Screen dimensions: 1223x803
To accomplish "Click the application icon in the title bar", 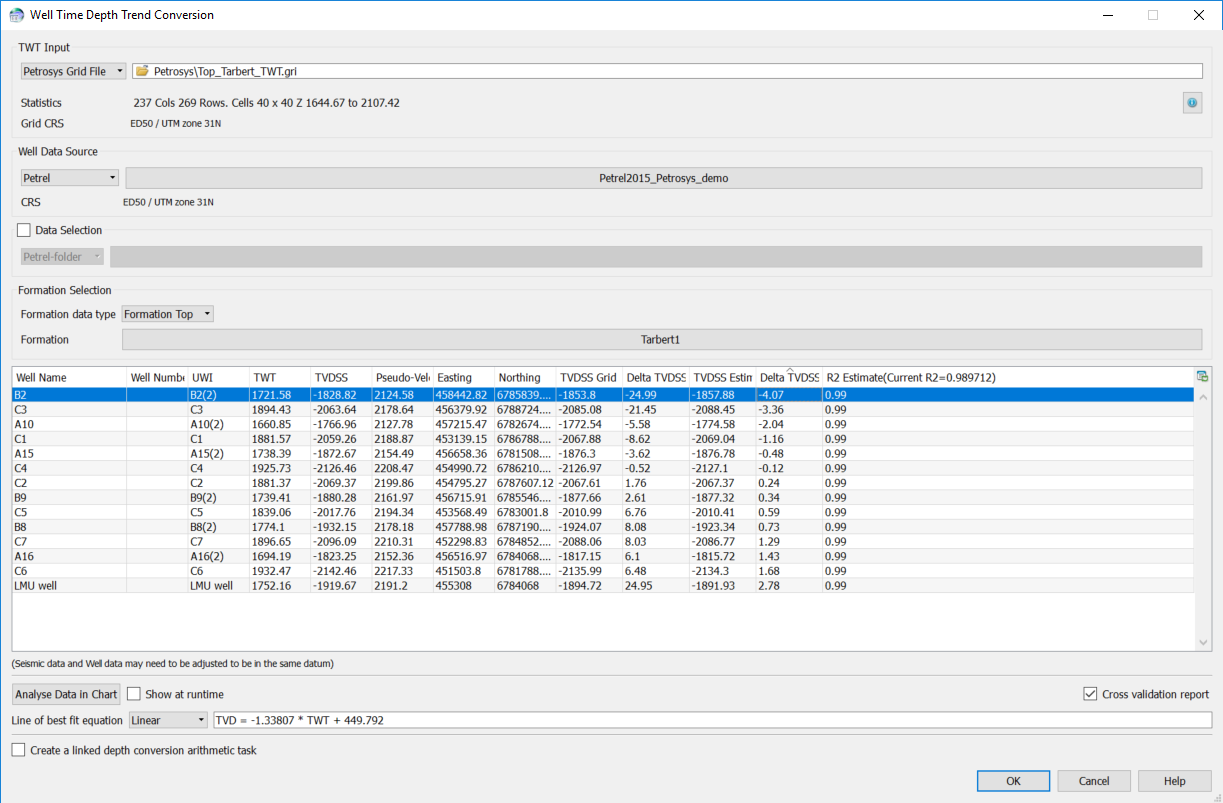I will coord(16,15).
